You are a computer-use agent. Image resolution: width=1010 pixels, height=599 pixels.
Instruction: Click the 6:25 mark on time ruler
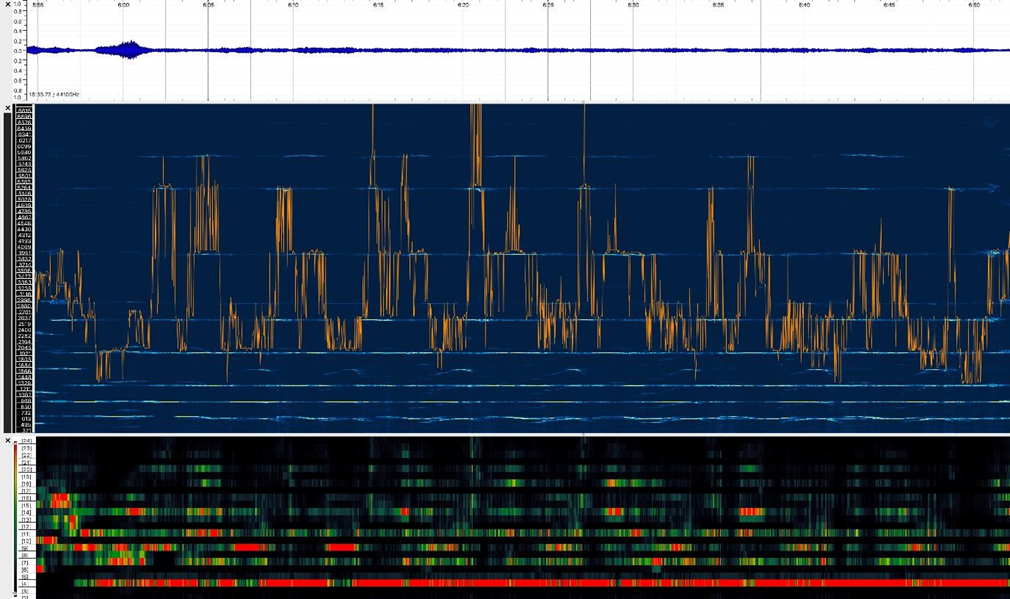click(x=548, y=5)
